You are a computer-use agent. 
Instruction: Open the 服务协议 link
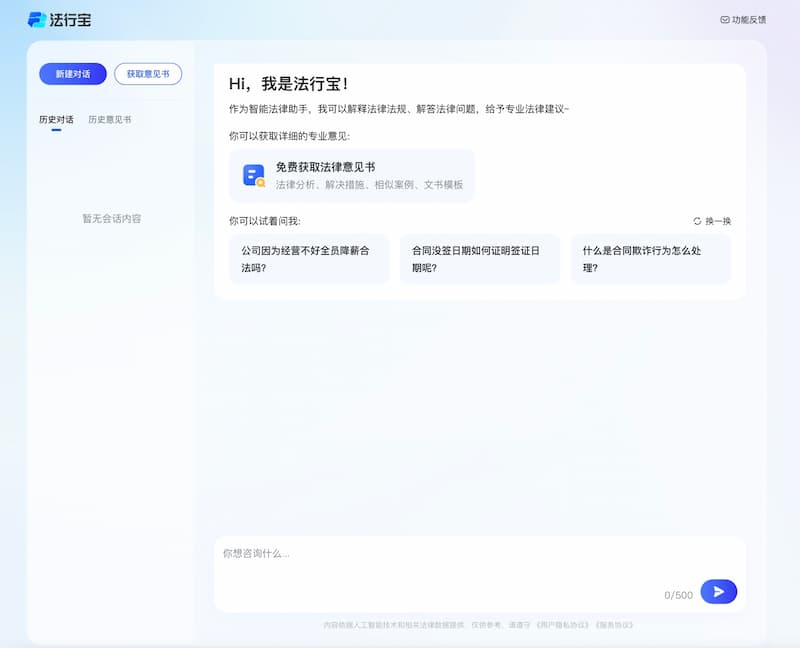click(613, 625)
